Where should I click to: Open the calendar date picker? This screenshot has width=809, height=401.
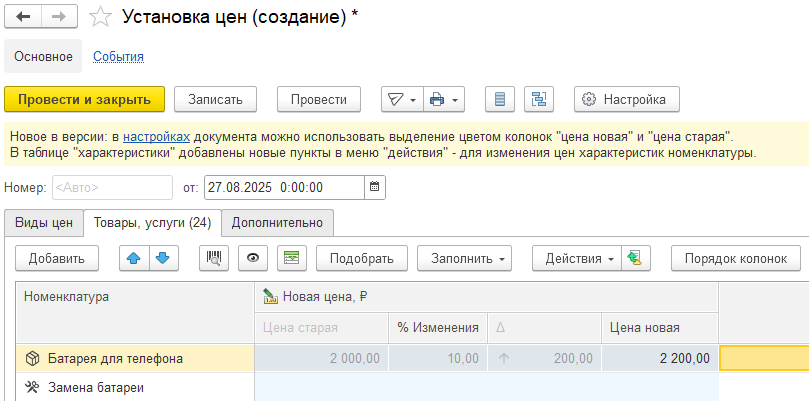click(374, 187)
